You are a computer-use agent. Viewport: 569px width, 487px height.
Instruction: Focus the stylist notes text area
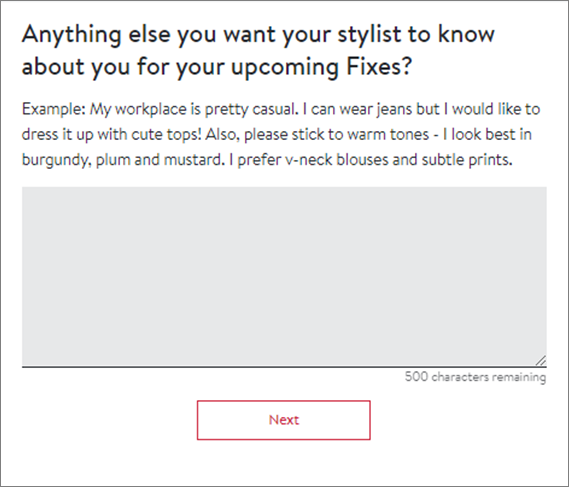click(284, 276)
